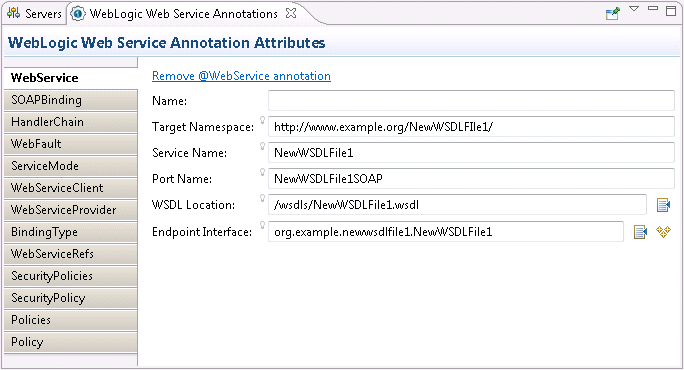This screenshot has height=370, width=684.
Task: Click the browse icon beside WSDL Location
Action: 663,205
